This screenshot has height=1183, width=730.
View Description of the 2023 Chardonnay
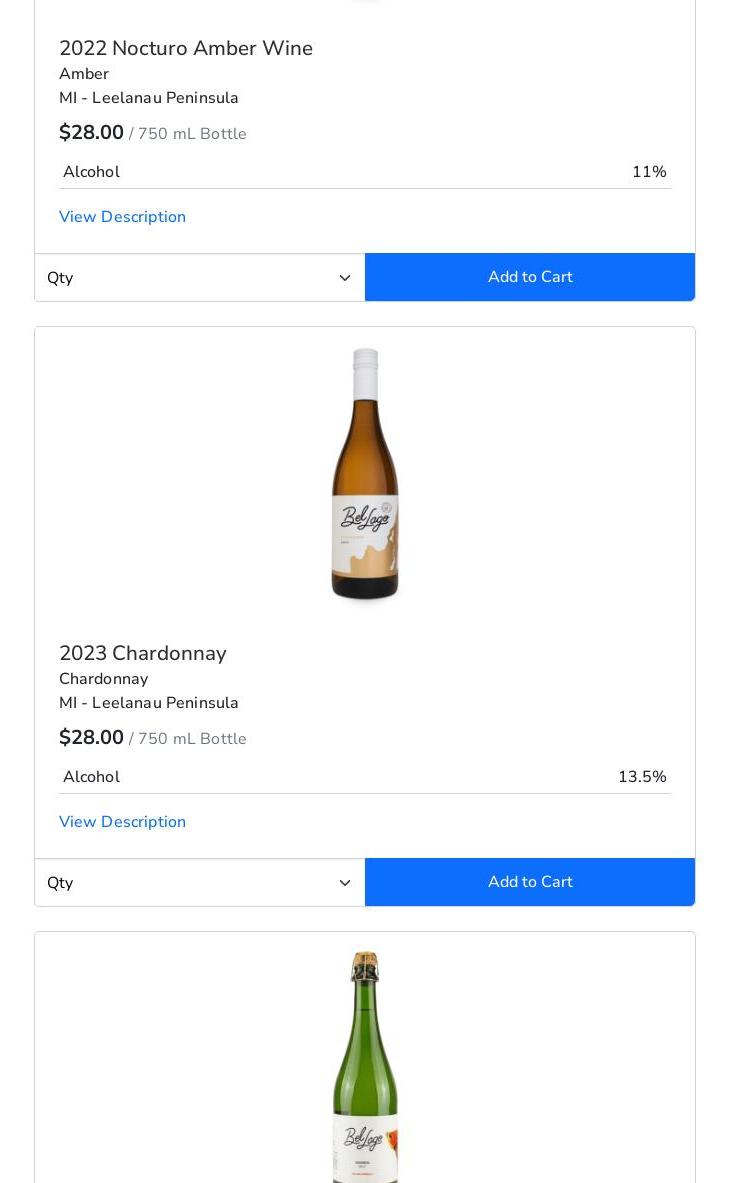pos(122,822)
